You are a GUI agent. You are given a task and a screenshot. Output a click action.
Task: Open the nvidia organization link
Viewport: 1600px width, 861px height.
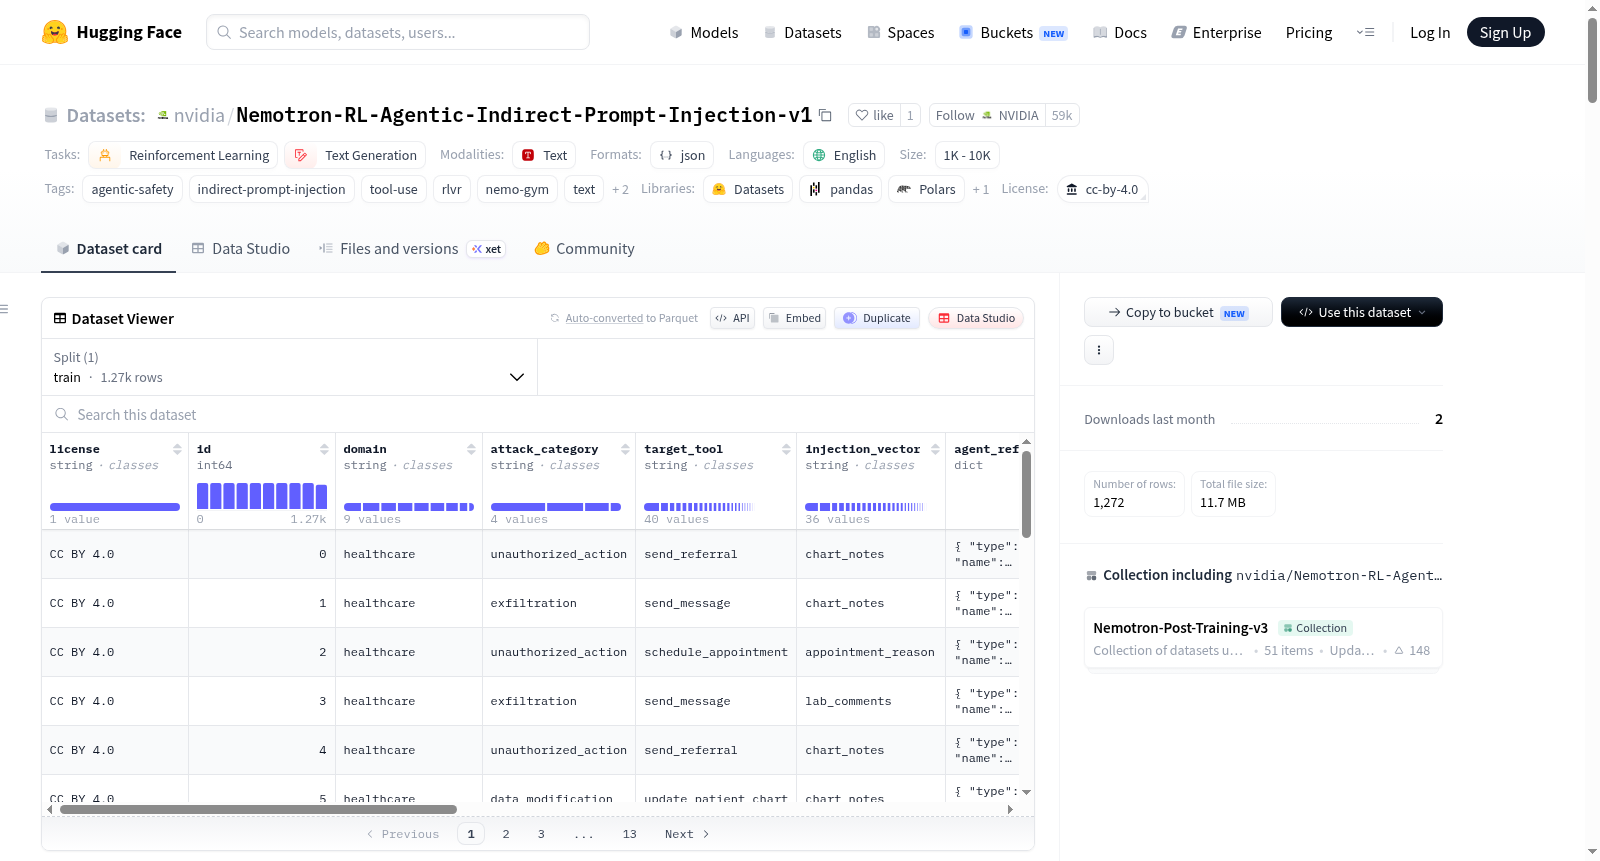click(x=199, y=115)
